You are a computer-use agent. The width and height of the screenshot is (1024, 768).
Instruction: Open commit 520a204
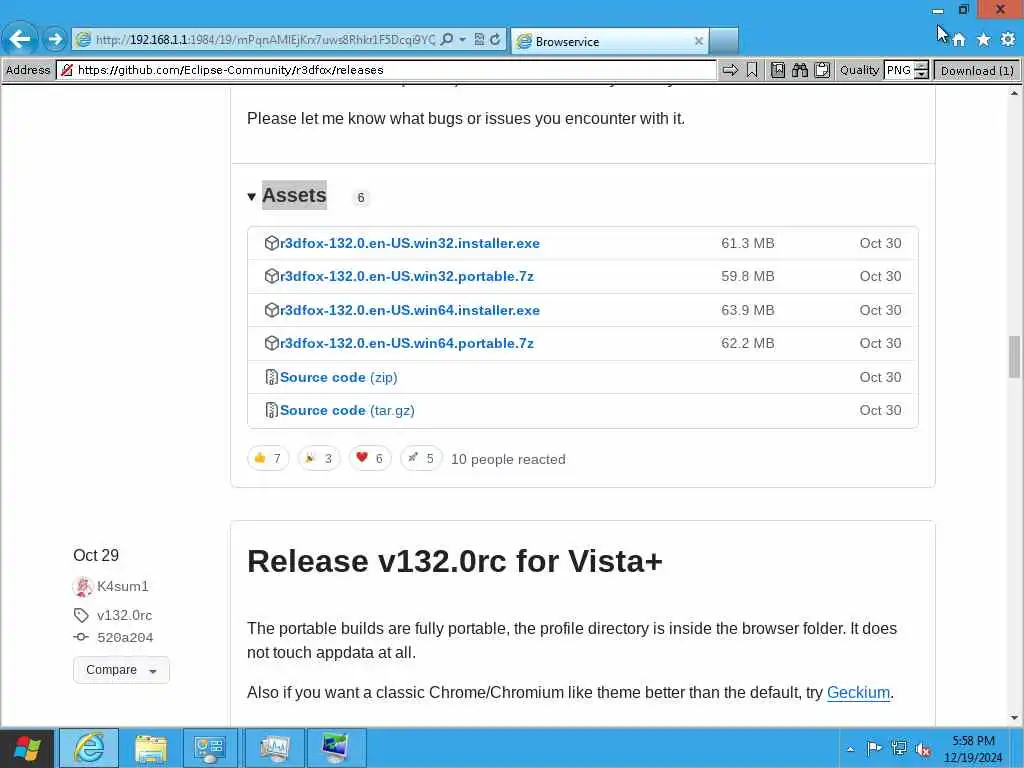point(125,637)
